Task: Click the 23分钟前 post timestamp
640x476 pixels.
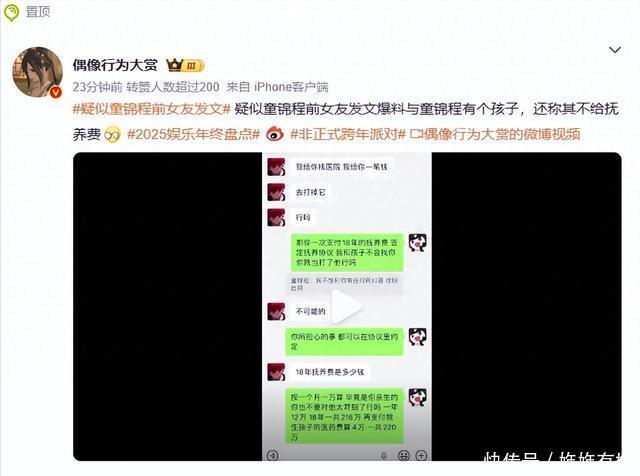Action: (x=98, y=87)
